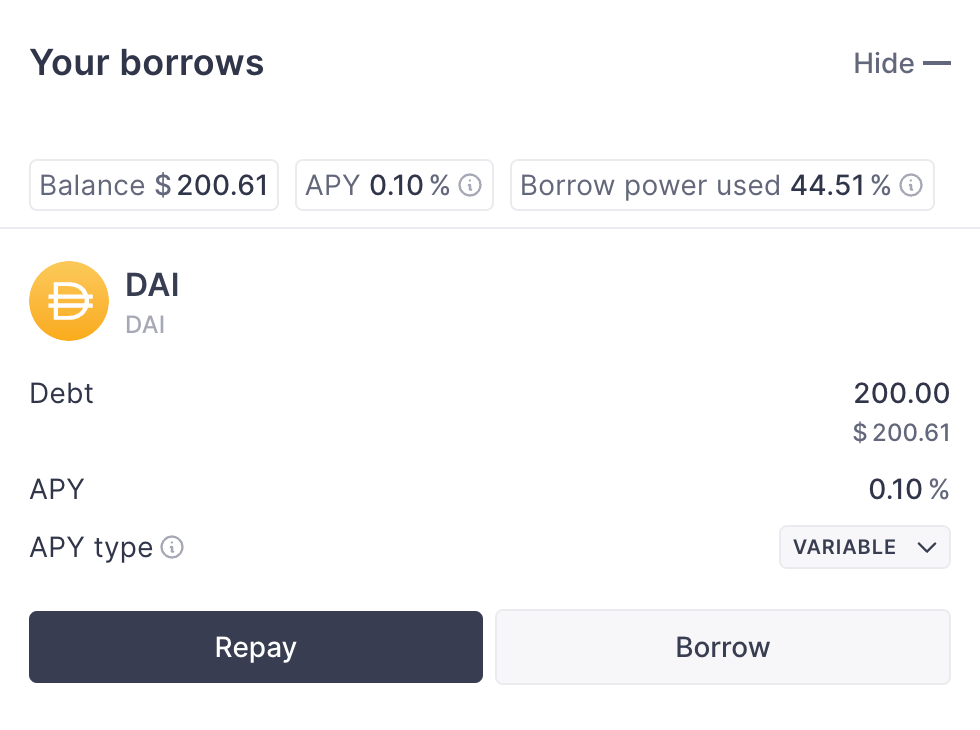This screenshot has width=980, height=730.
Task: Click the Balance $200.61 summary chip
Action: pyautogui.click(x=154, y=186)
